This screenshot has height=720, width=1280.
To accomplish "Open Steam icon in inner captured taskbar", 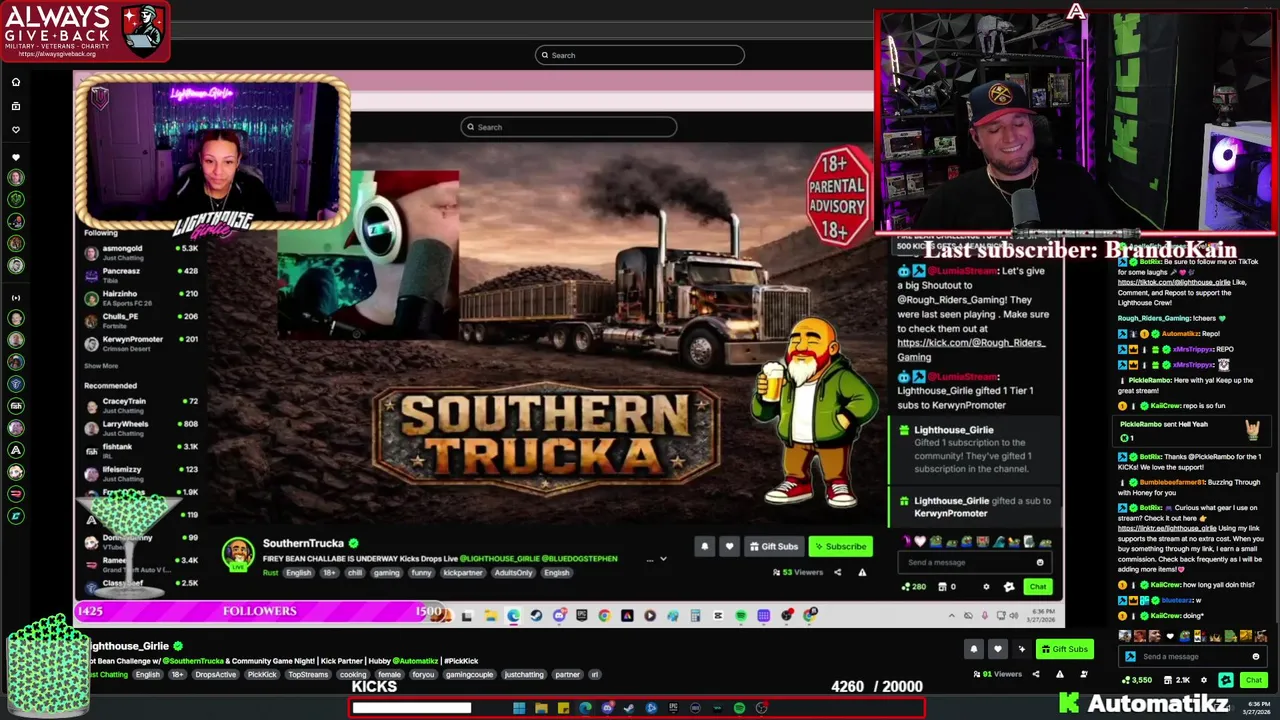I will pos(536,615).
